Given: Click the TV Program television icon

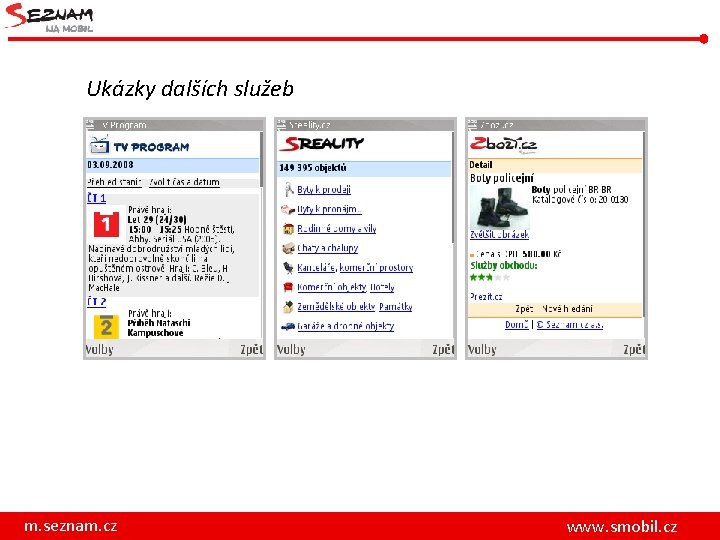Looking at the screenshot, I should 99,145.
